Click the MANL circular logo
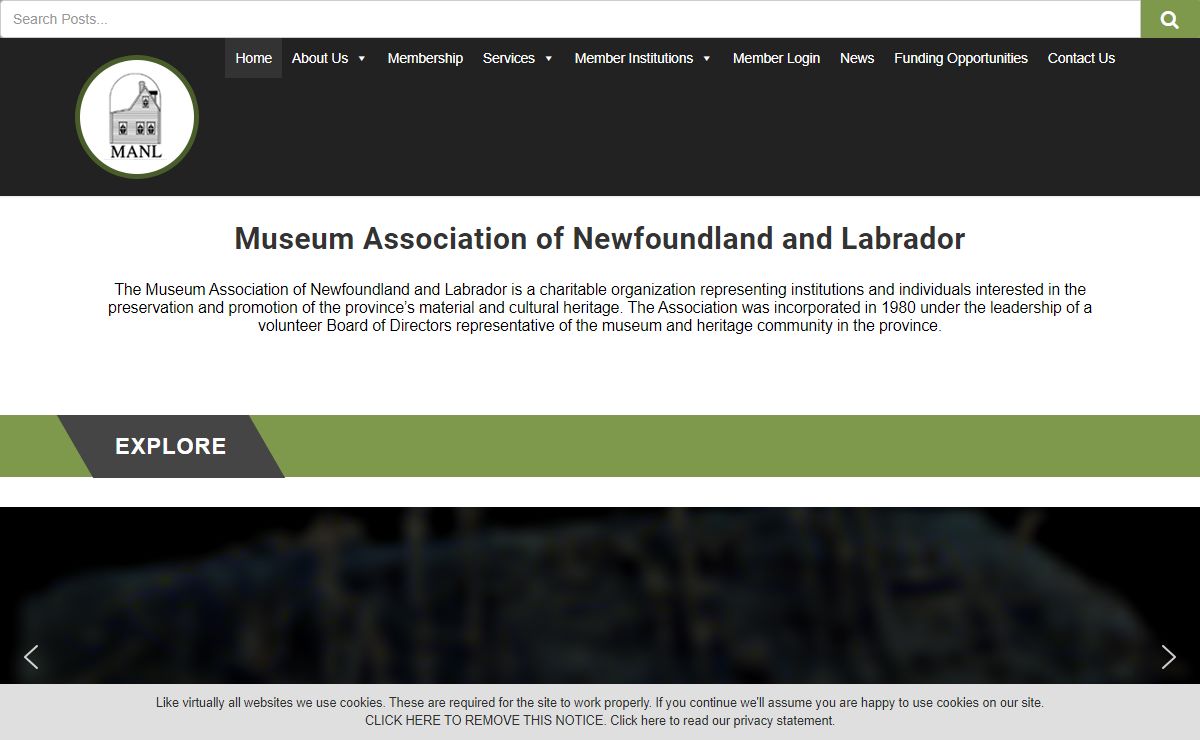 click(x=137, y=117)
